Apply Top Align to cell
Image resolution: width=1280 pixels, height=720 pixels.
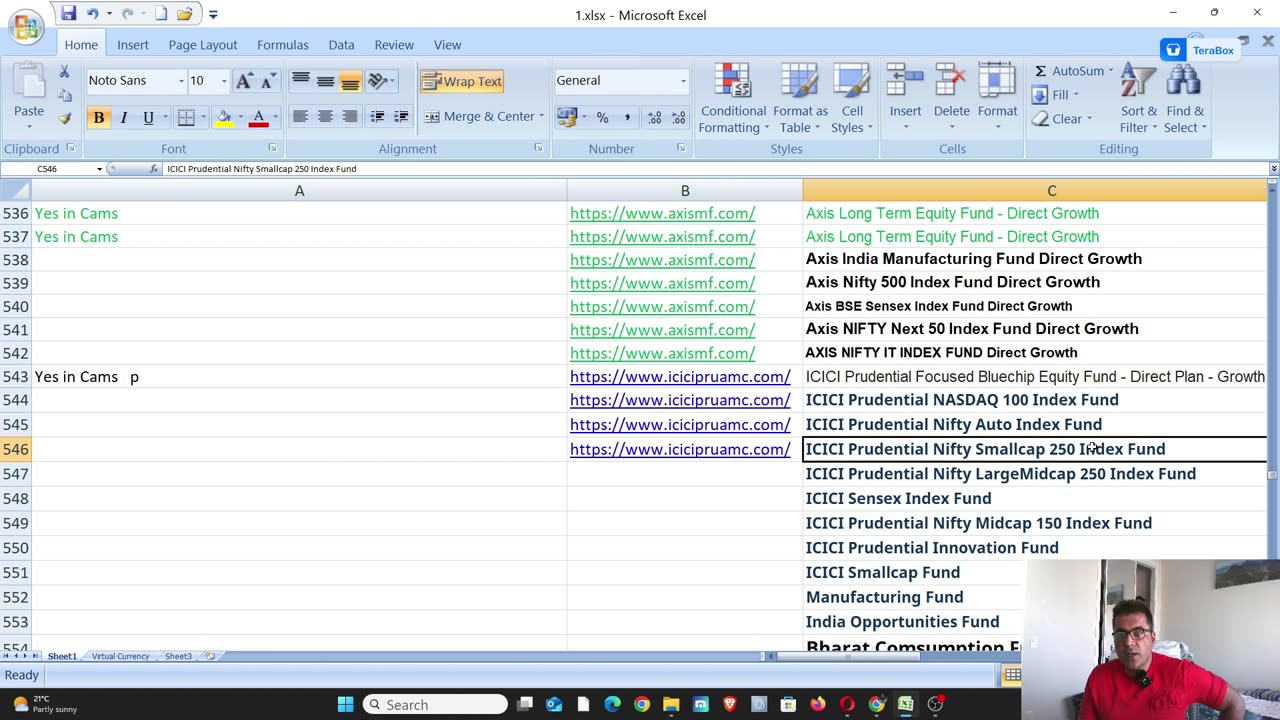point(300,81)
